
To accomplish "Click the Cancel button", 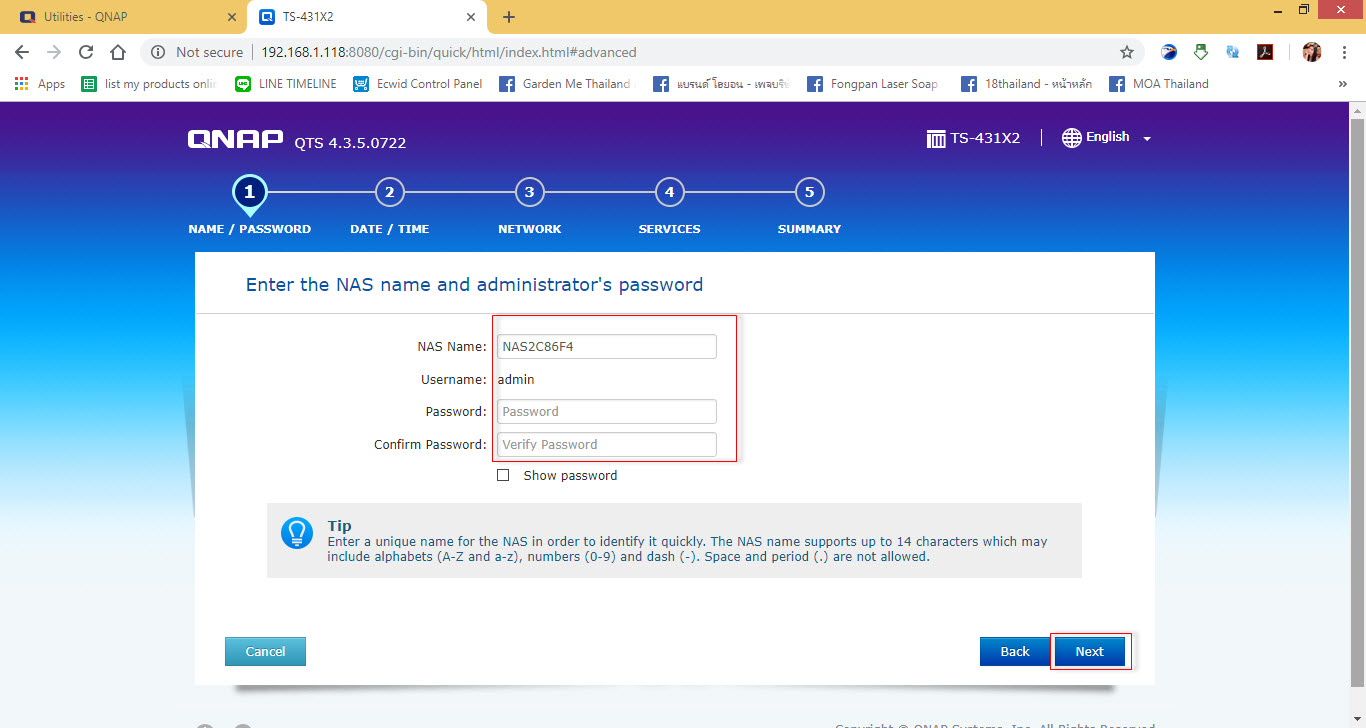I will pos(265,651).
